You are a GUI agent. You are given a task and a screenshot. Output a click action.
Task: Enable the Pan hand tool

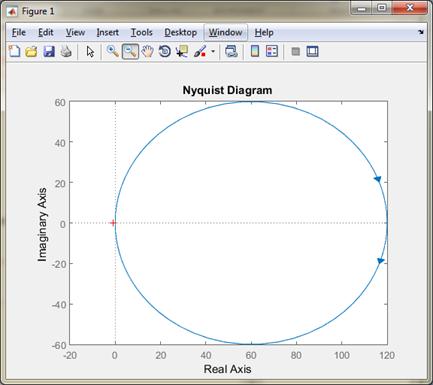click(147, 51)
